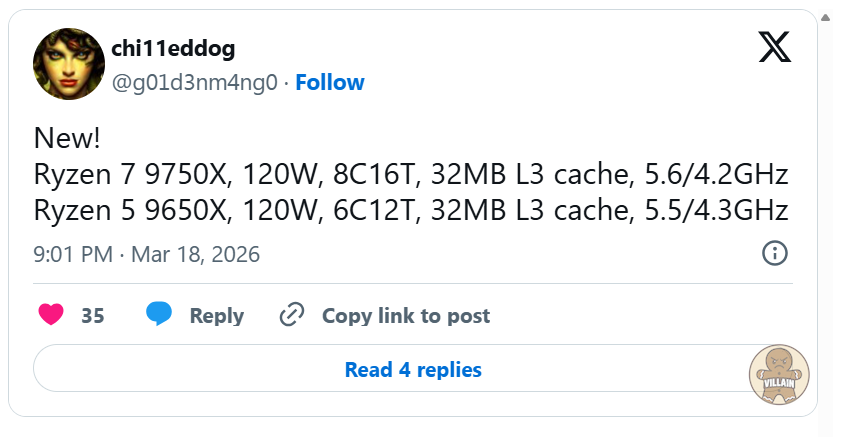Select Copy link to post
The height and width of the screenshot is (437, 841).
406,316
